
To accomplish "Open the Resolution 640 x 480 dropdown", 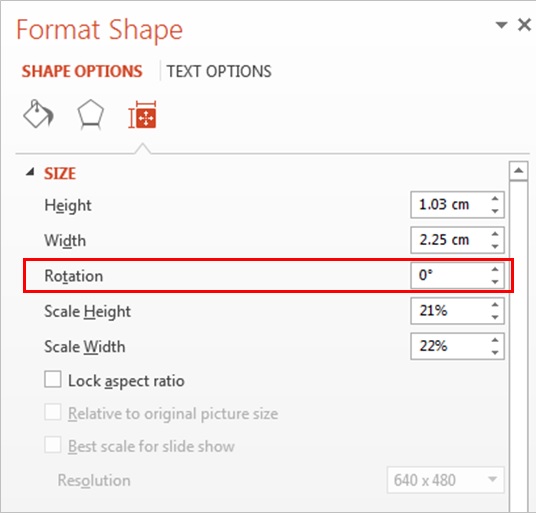I will coord(445,480).
